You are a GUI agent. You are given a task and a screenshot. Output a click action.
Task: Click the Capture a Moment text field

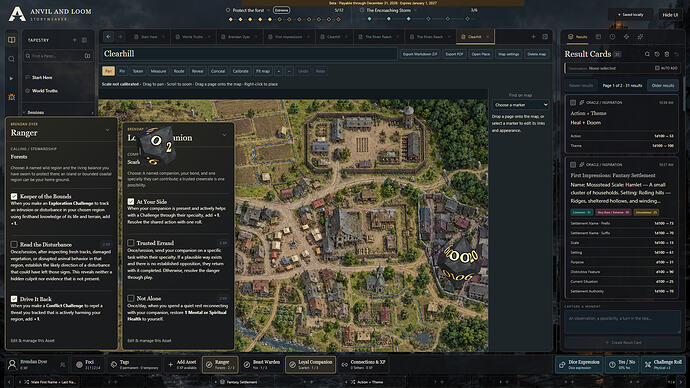click(x=622, y=322)
